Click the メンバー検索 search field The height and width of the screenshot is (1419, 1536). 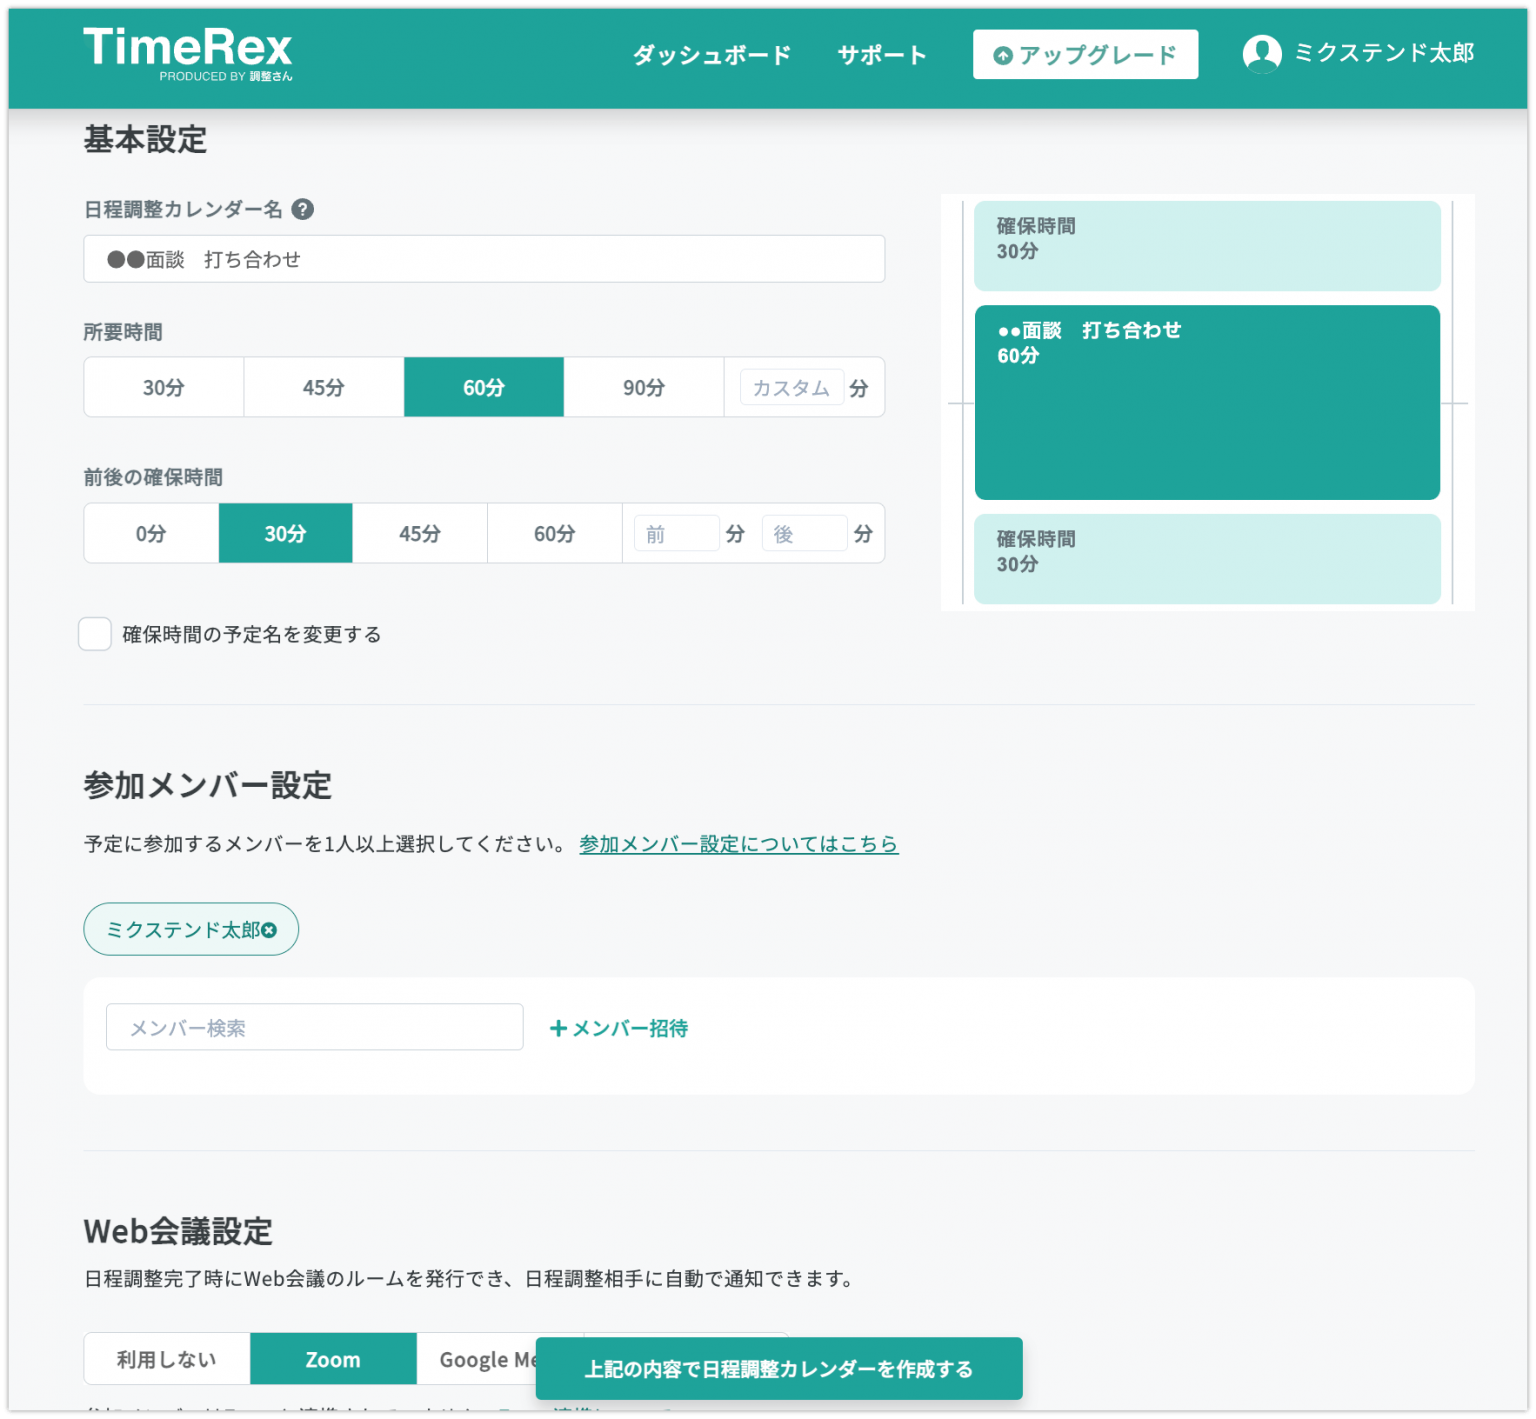(314, 1027)
